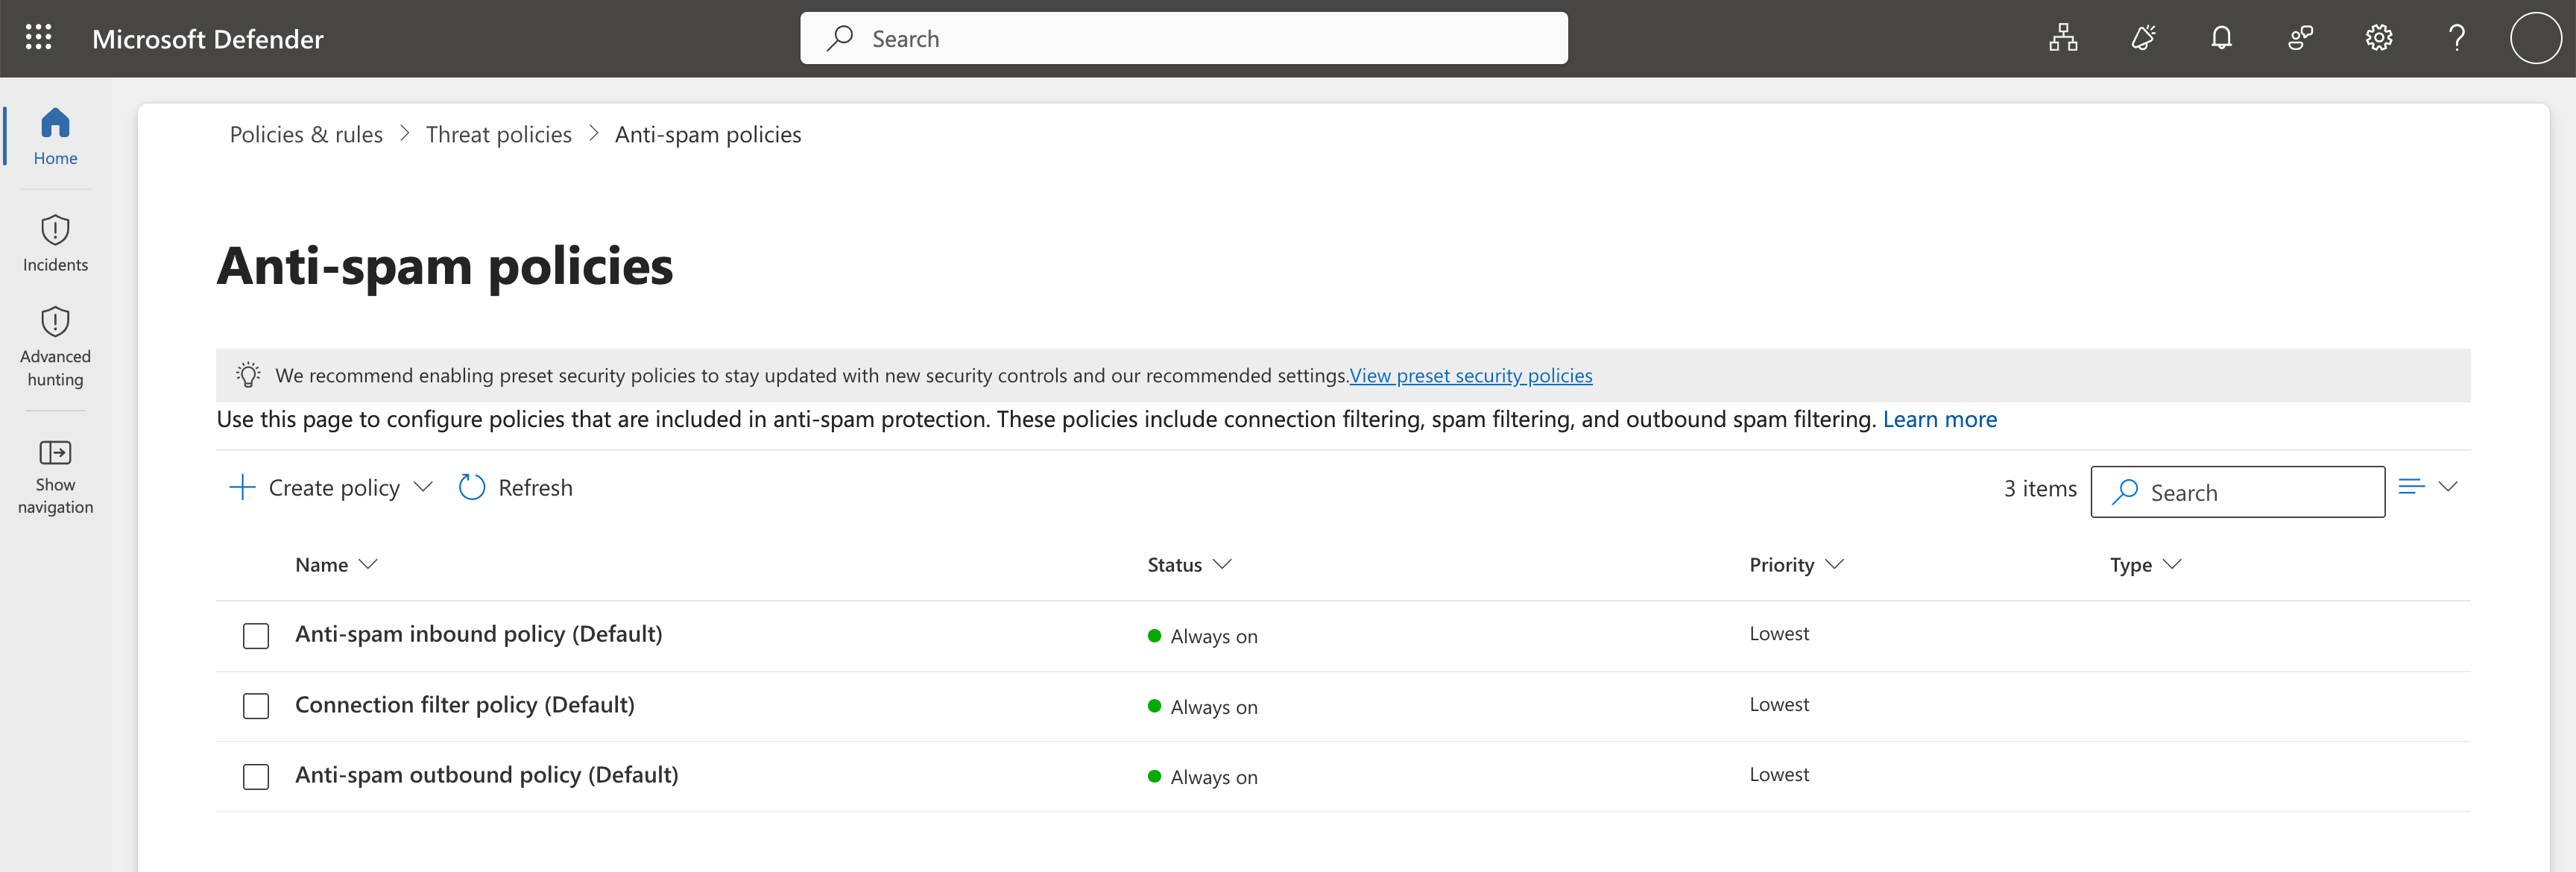The image size is (2576, 872).
Task: Show navigation pane
Action: click(x=55, y=477)
